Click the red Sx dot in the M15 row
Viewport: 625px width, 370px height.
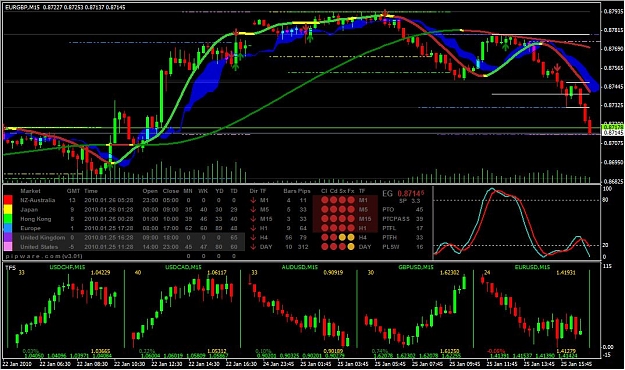pyautogui.click(x=342, y=219)
